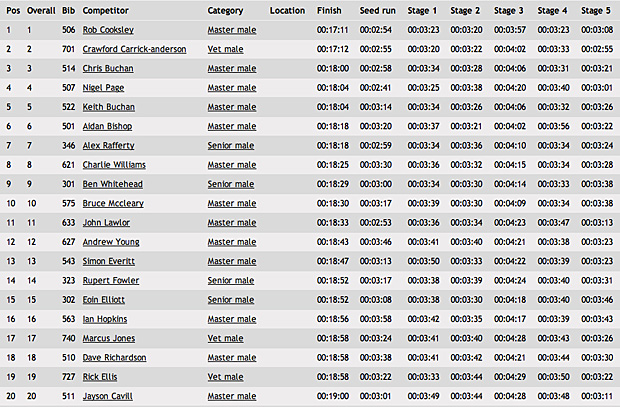Click John Lawlor's name link
Image resolution: width=620 pixels, height=407 pixels.
[106, 223]
